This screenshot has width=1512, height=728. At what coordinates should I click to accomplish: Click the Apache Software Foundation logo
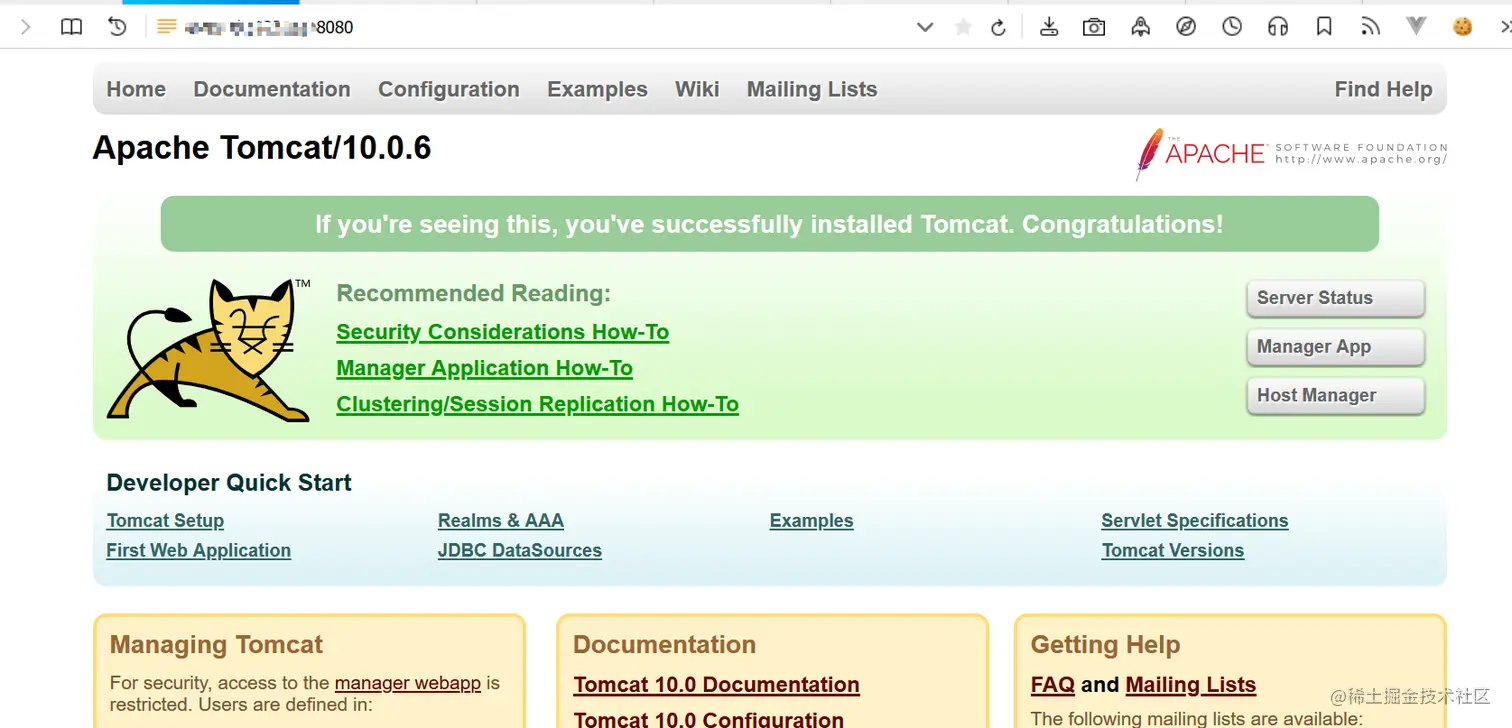1291,153
